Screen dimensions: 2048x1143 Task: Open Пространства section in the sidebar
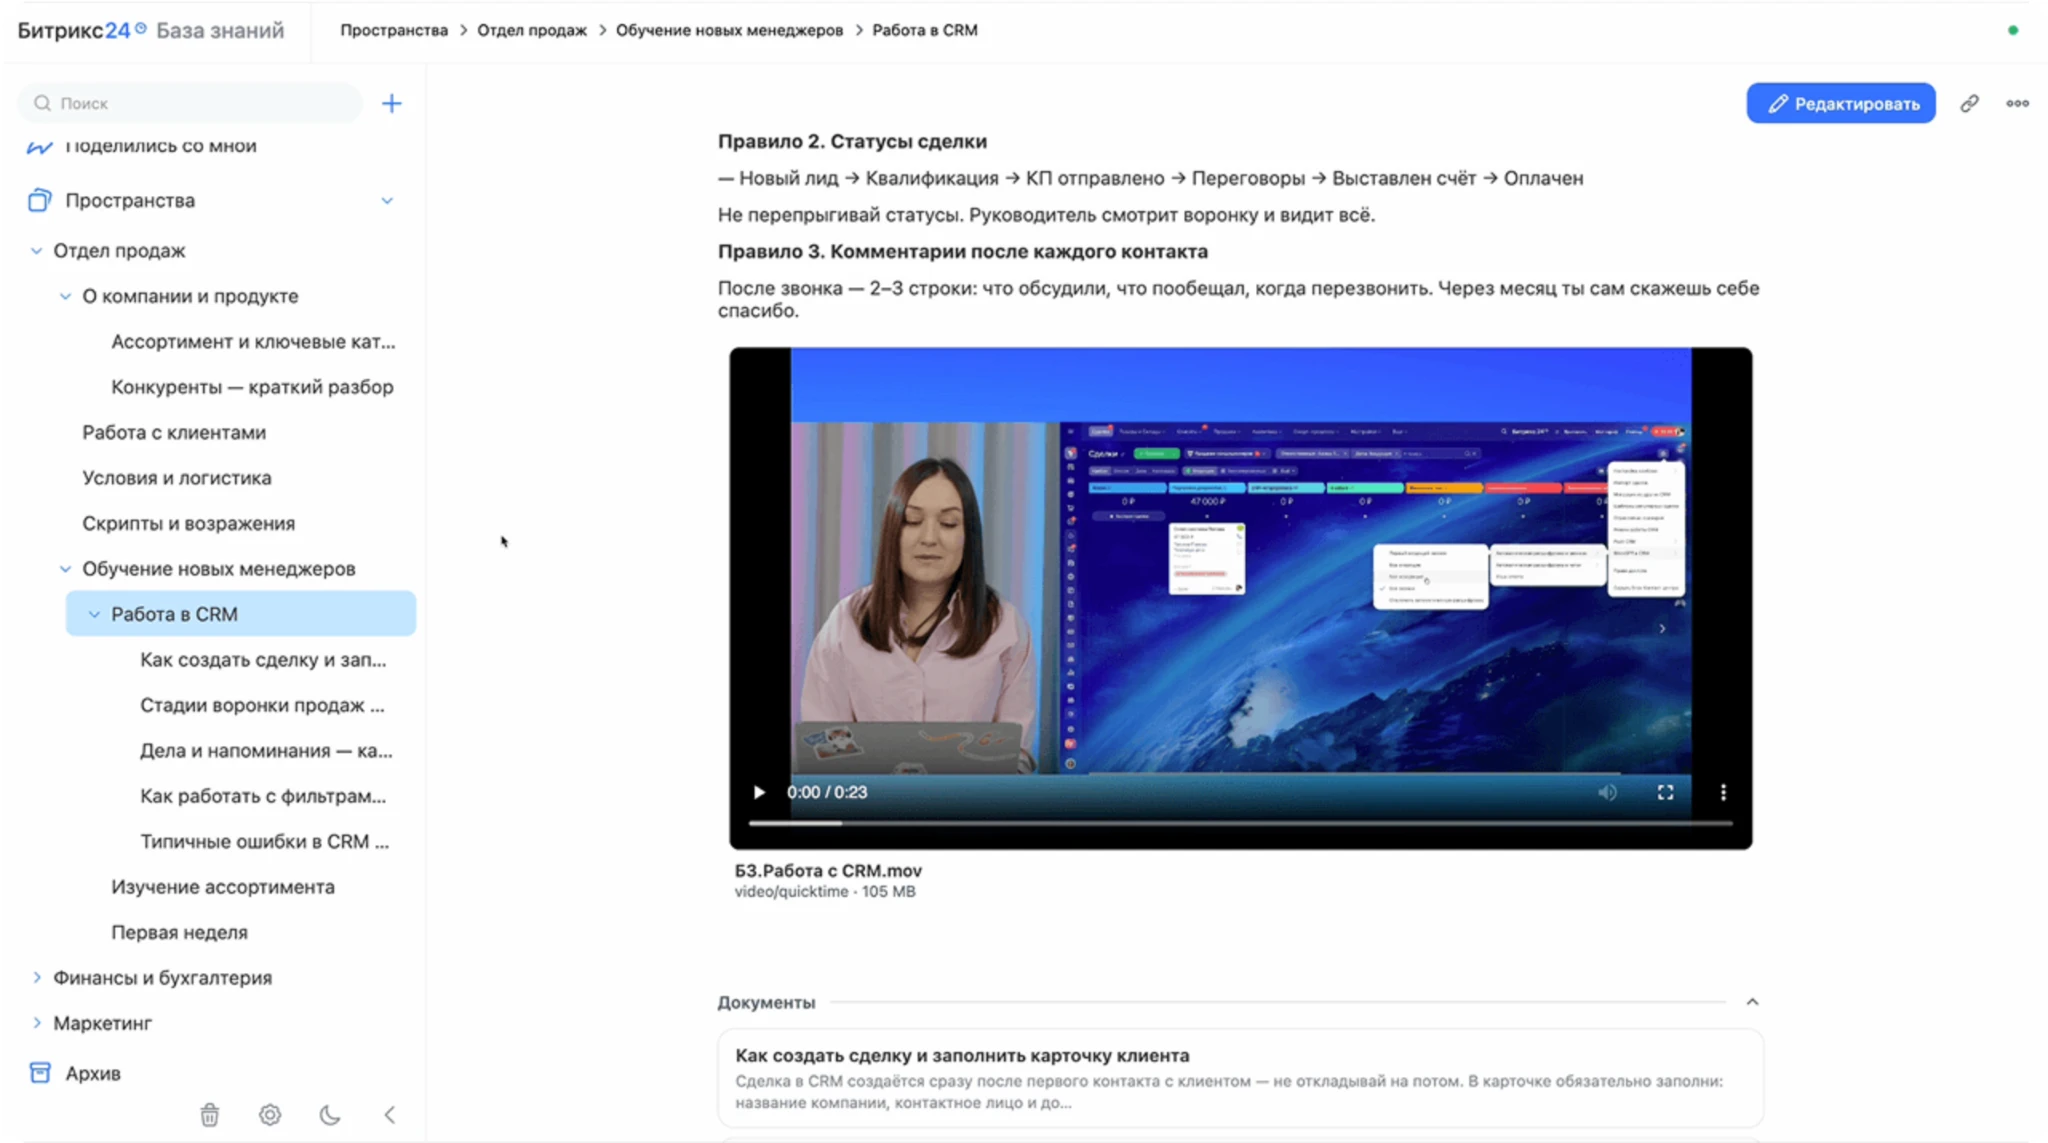tap(130, 200)
